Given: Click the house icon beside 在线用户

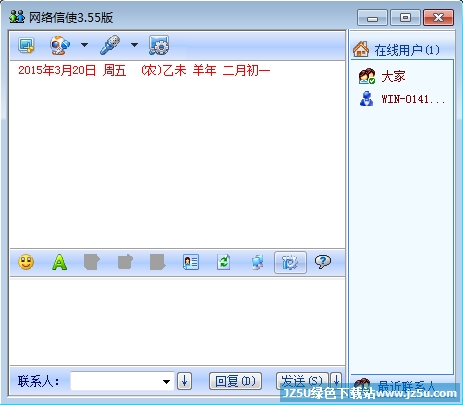Looking at the screenshot, I should click(x=361, y=49).
